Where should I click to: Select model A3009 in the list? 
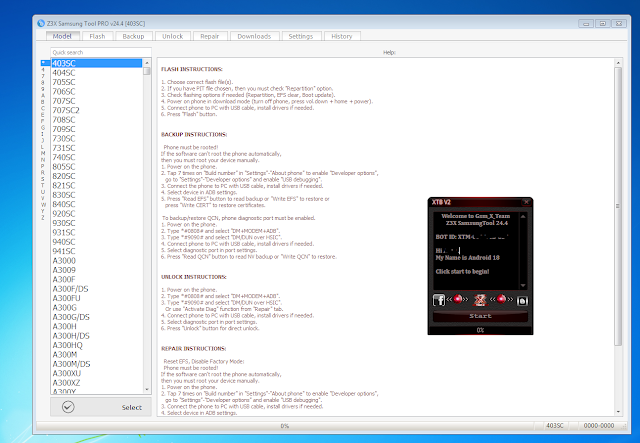tap(96, 270)
